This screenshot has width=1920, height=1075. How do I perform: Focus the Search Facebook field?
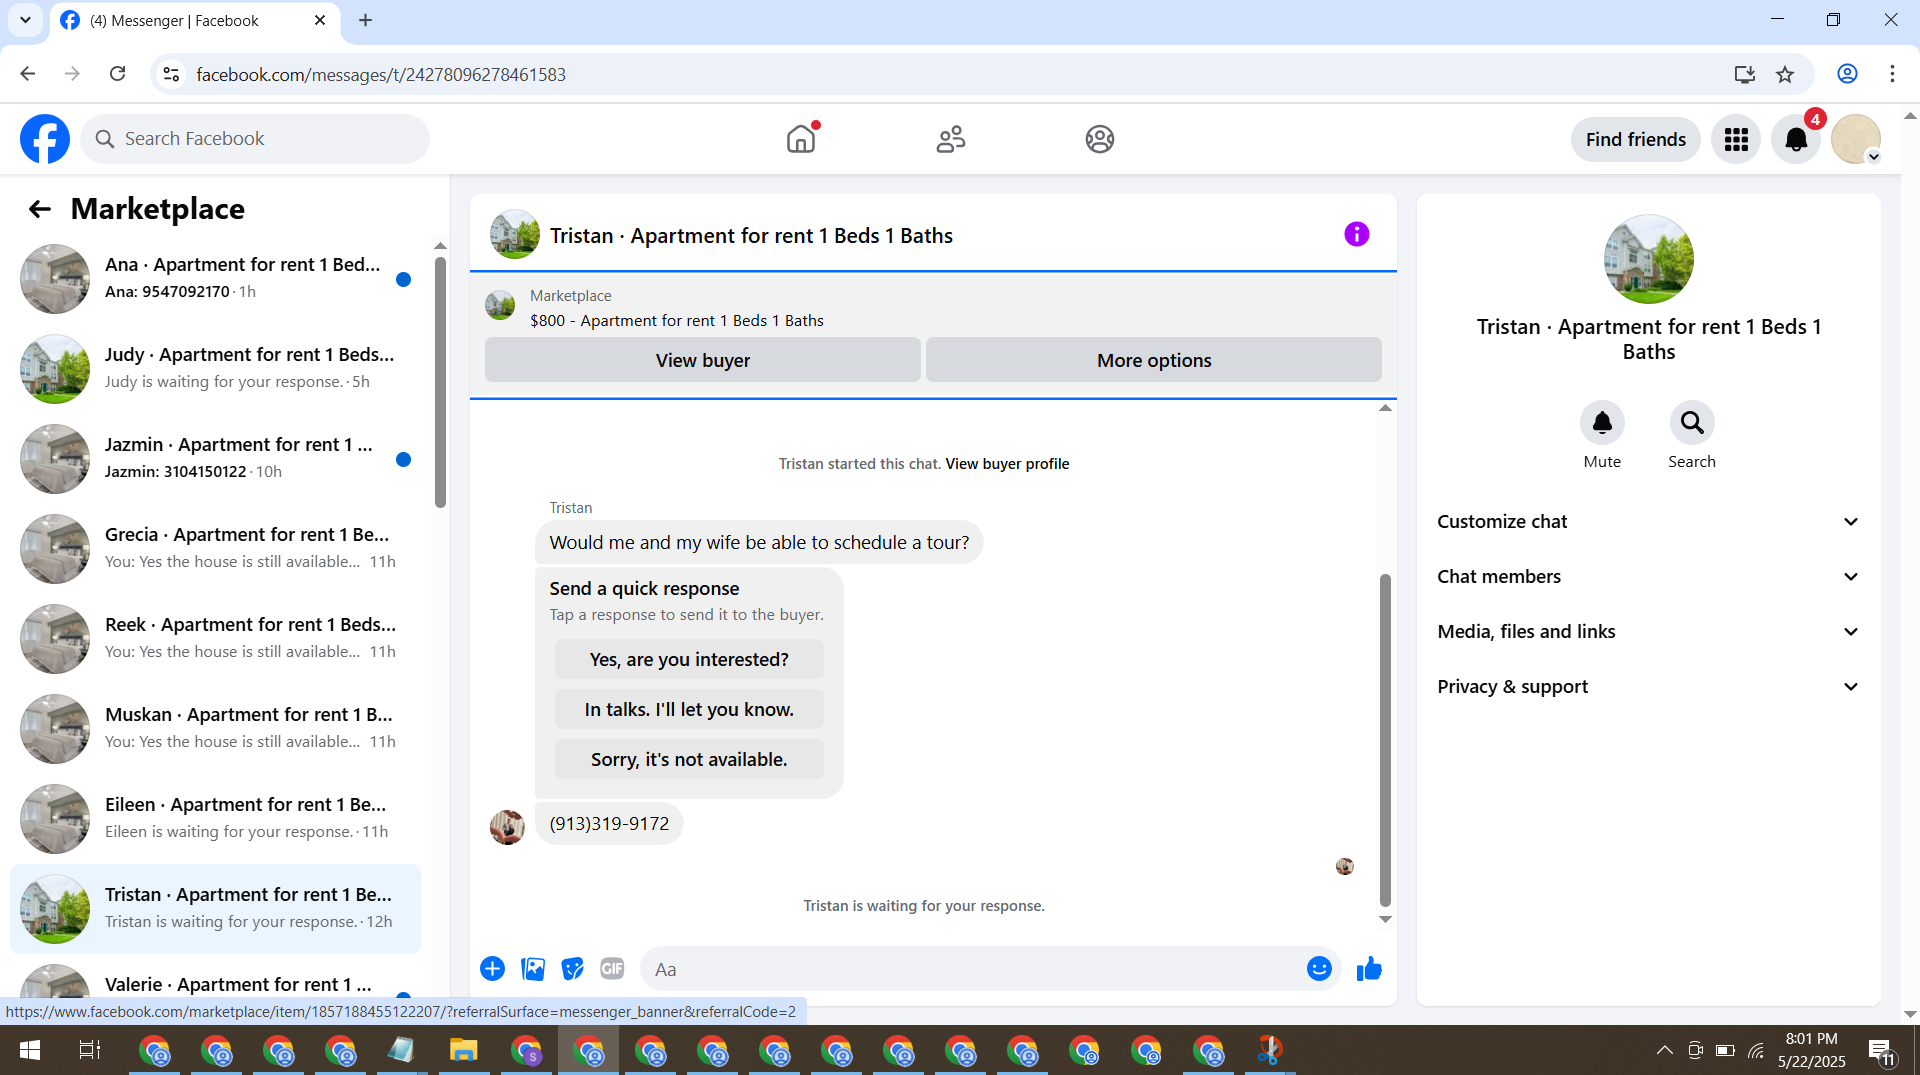(x=255, y=139)
